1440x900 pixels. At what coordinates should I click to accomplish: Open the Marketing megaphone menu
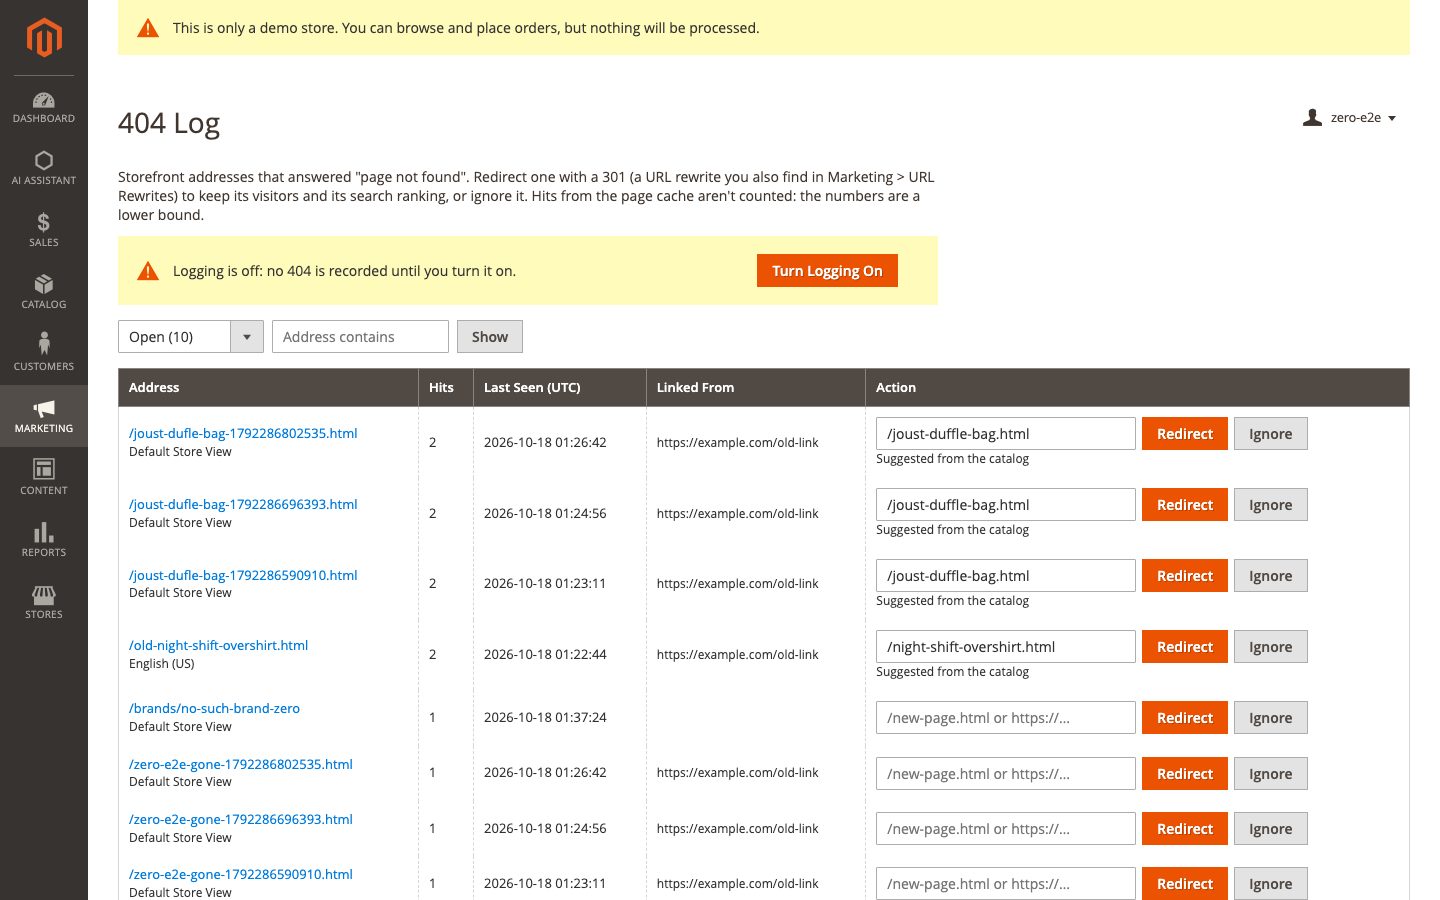pos(44,416)
